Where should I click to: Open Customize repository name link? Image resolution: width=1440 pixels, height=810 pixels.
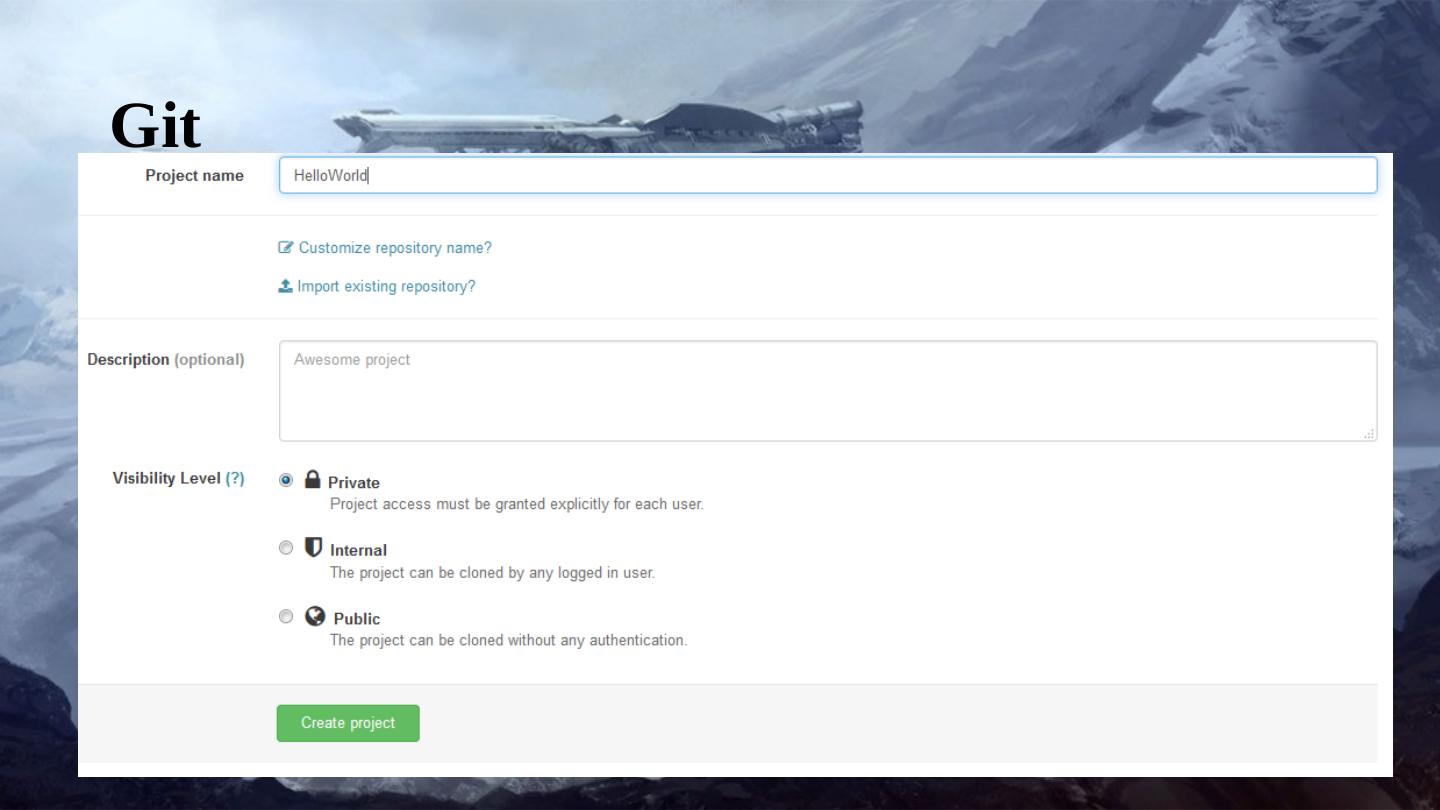tap(395, 248)
